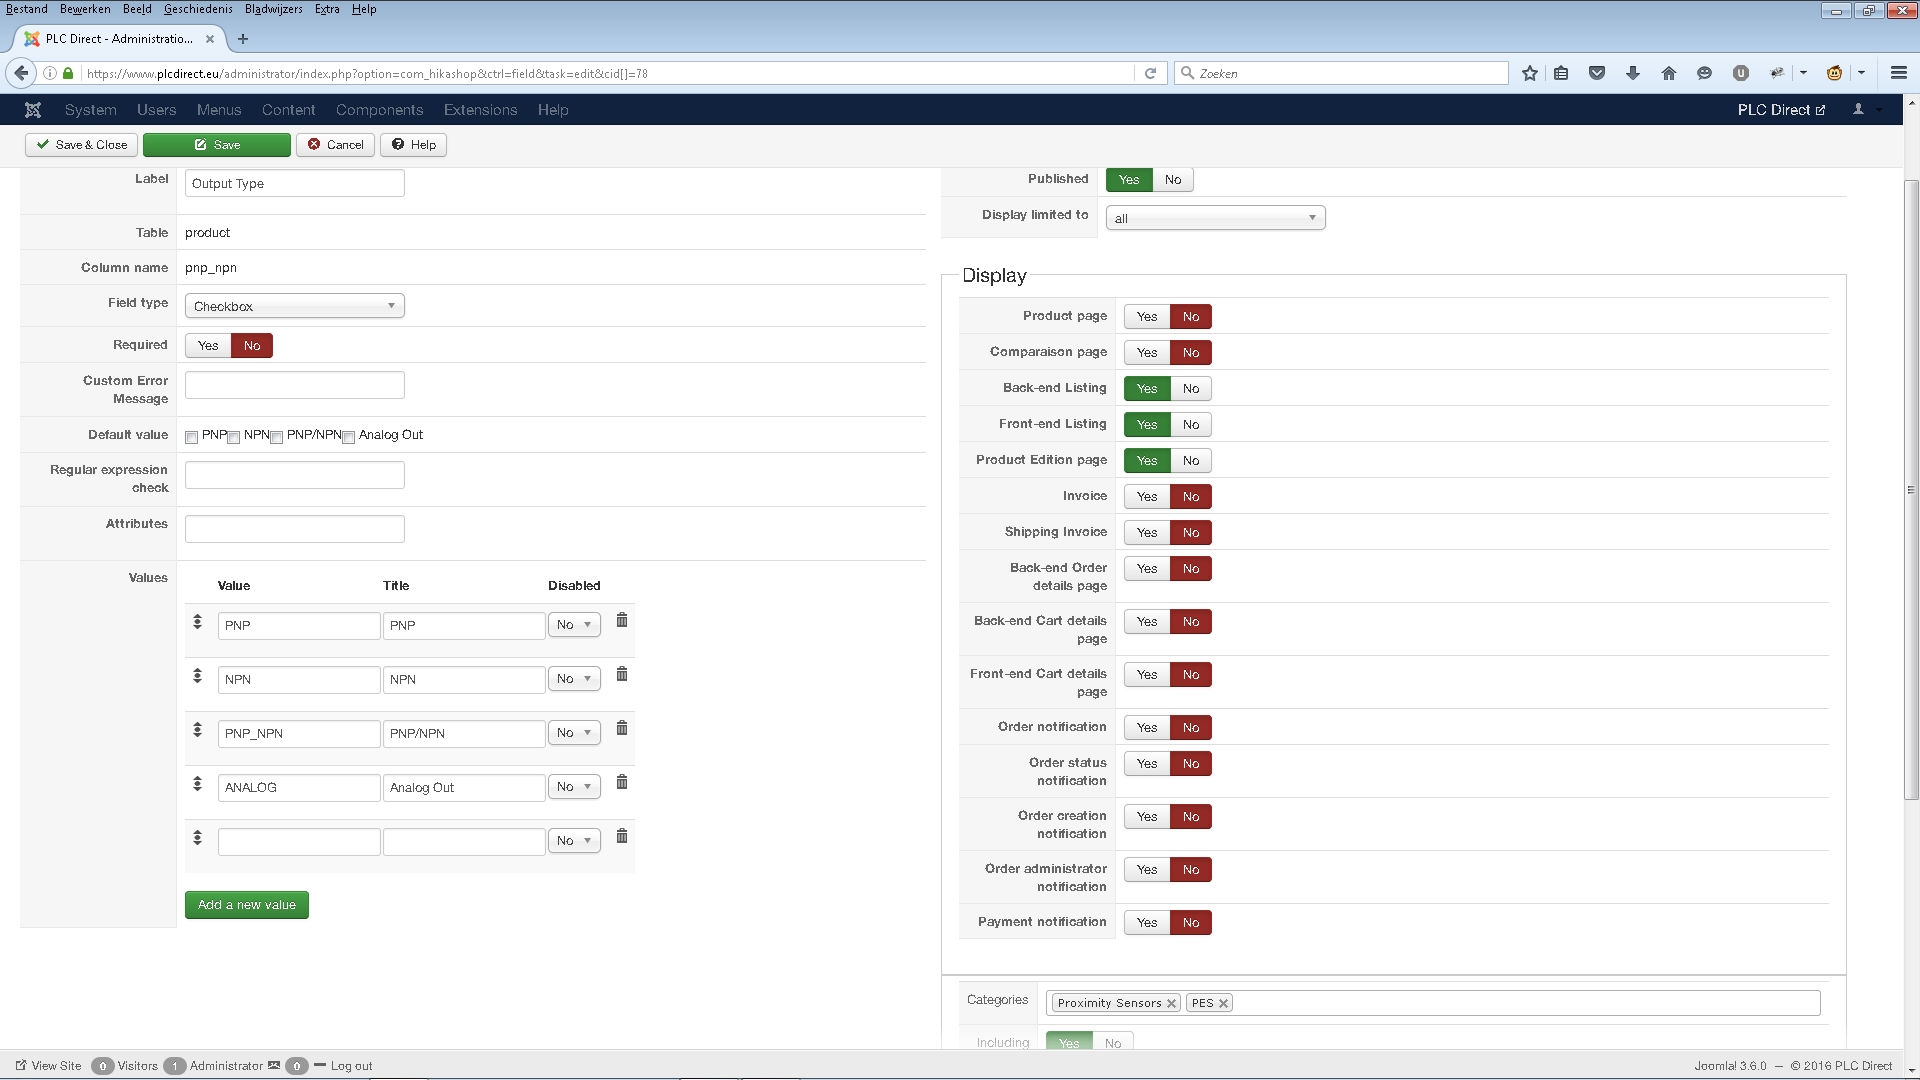Image resolution: width=1920 pixels, height=1080 pixels.
Task: Bookmark this page with star icon
Action: 1529,73
